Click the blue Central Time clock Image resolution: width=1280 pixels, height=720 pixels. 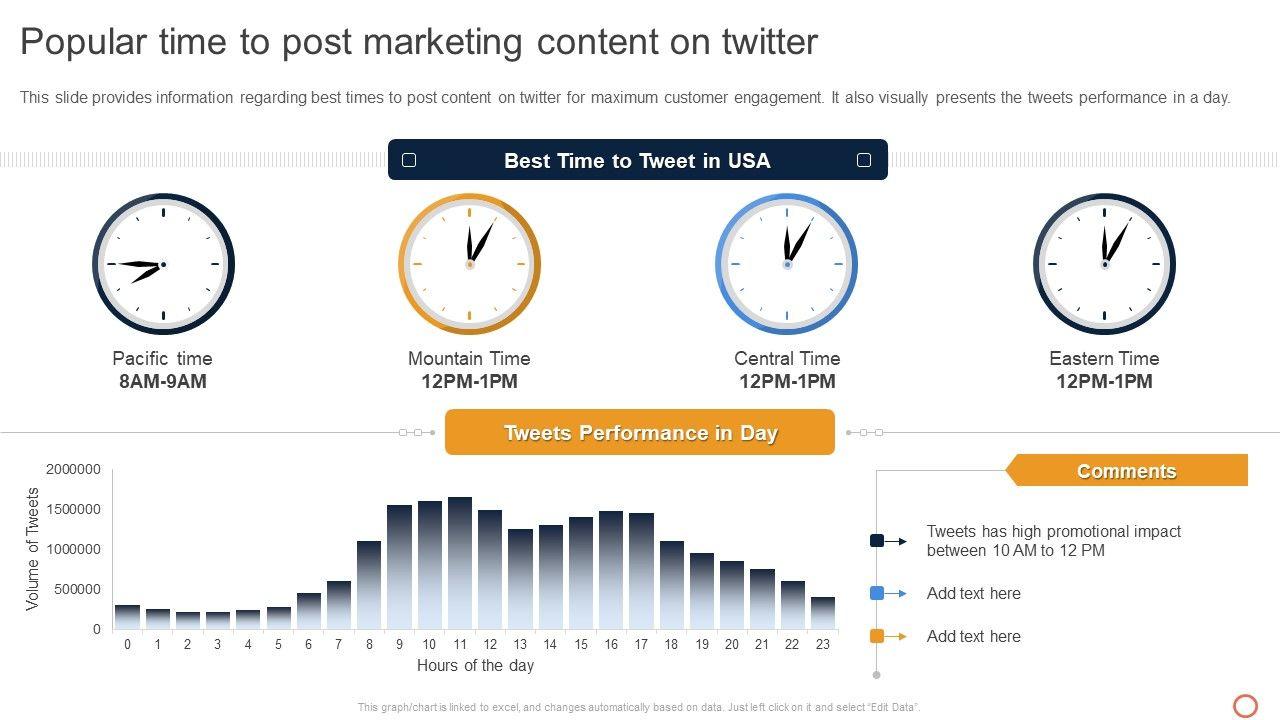787,264
